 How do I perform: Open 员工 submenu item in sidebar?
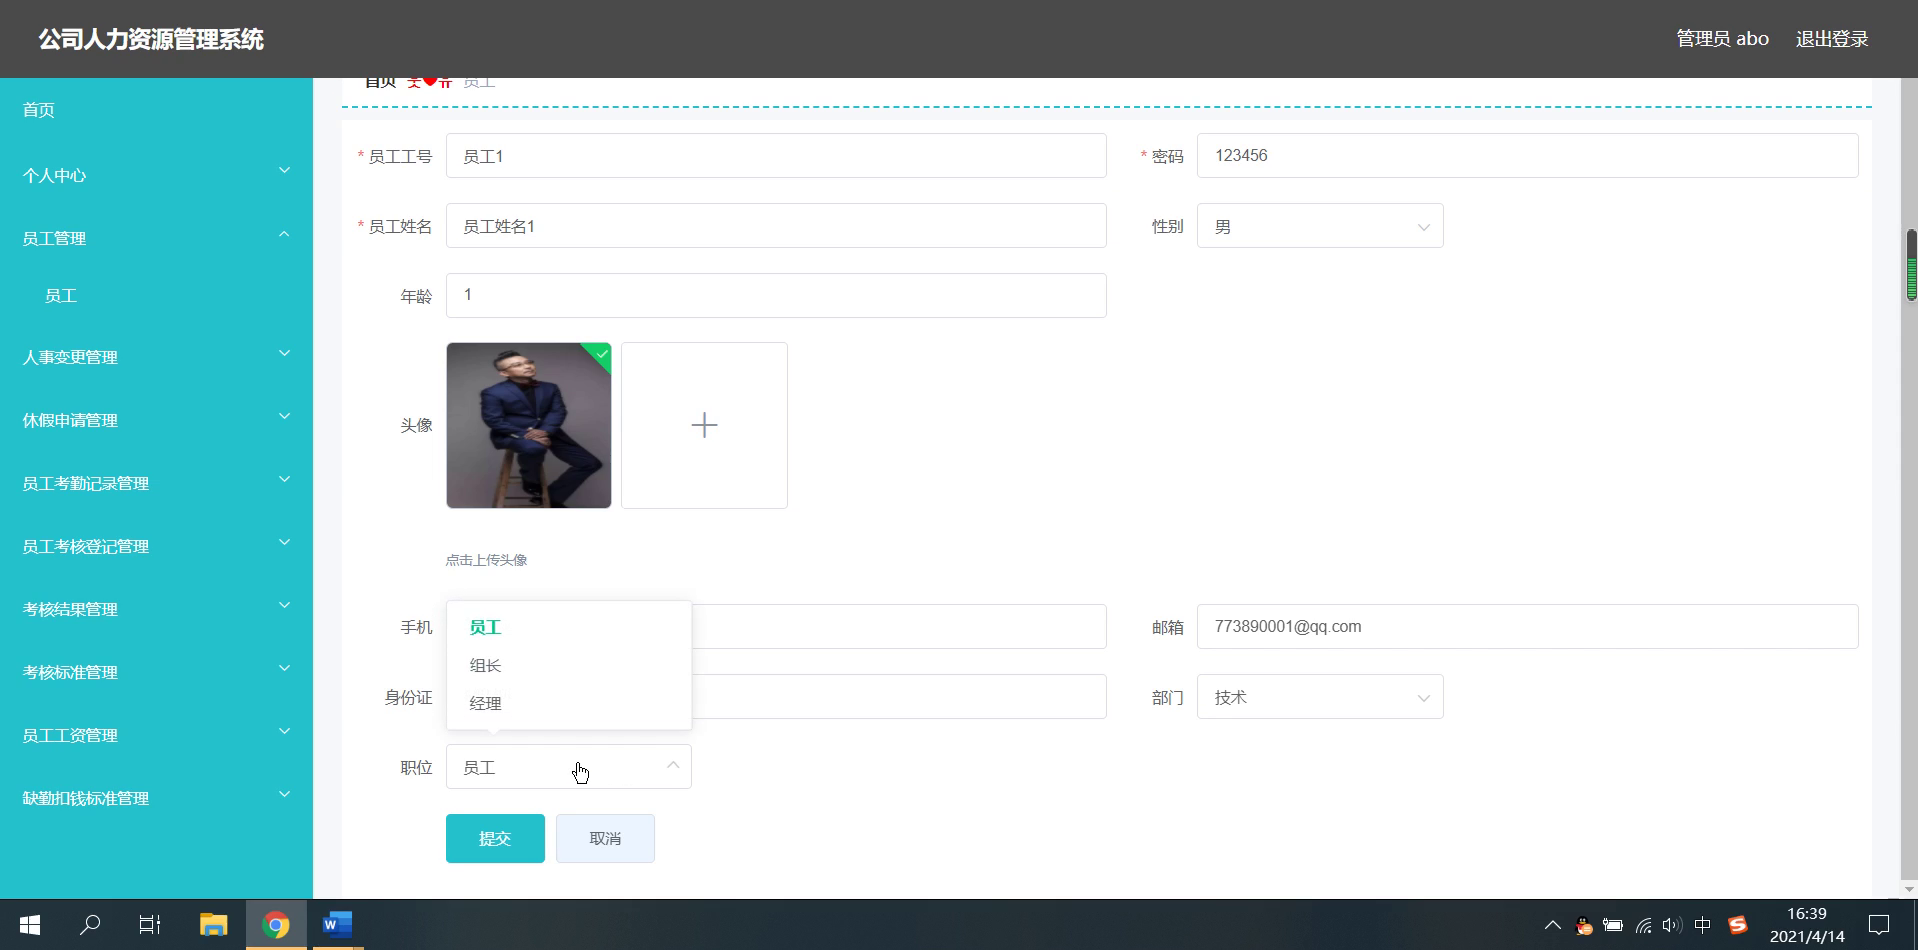(x=61, y=296)
